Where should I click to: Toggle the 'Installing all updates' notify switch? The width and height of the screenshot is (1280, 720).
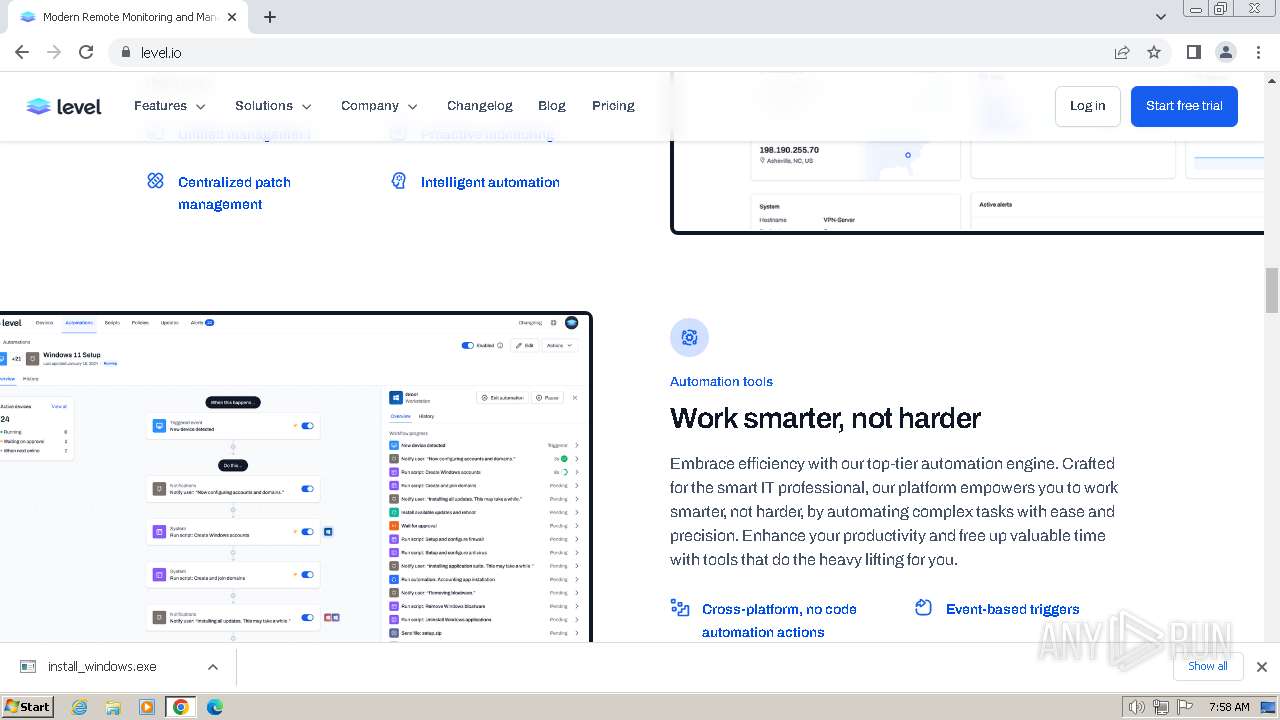[307, 617]
